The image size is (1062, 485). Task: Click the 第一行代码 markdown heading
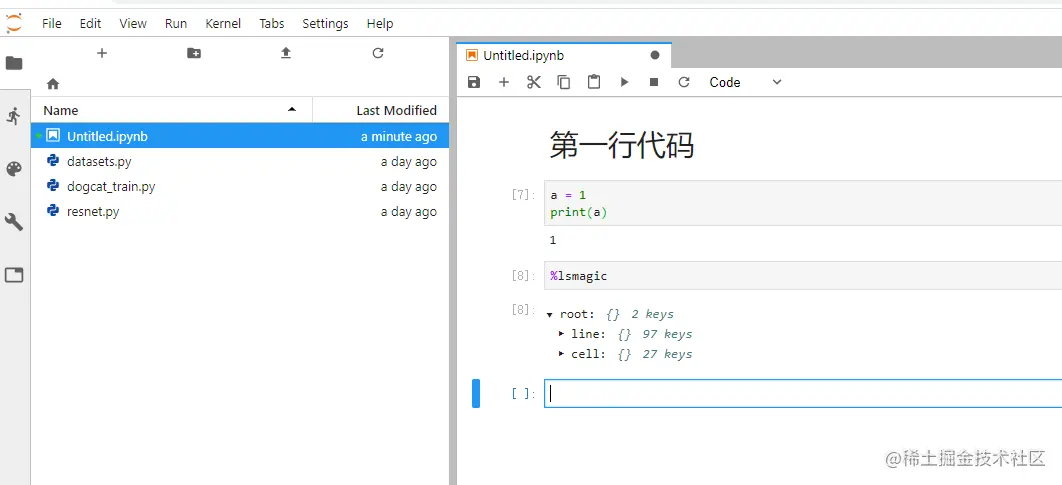pyautogui.click(x=621, y=145)
